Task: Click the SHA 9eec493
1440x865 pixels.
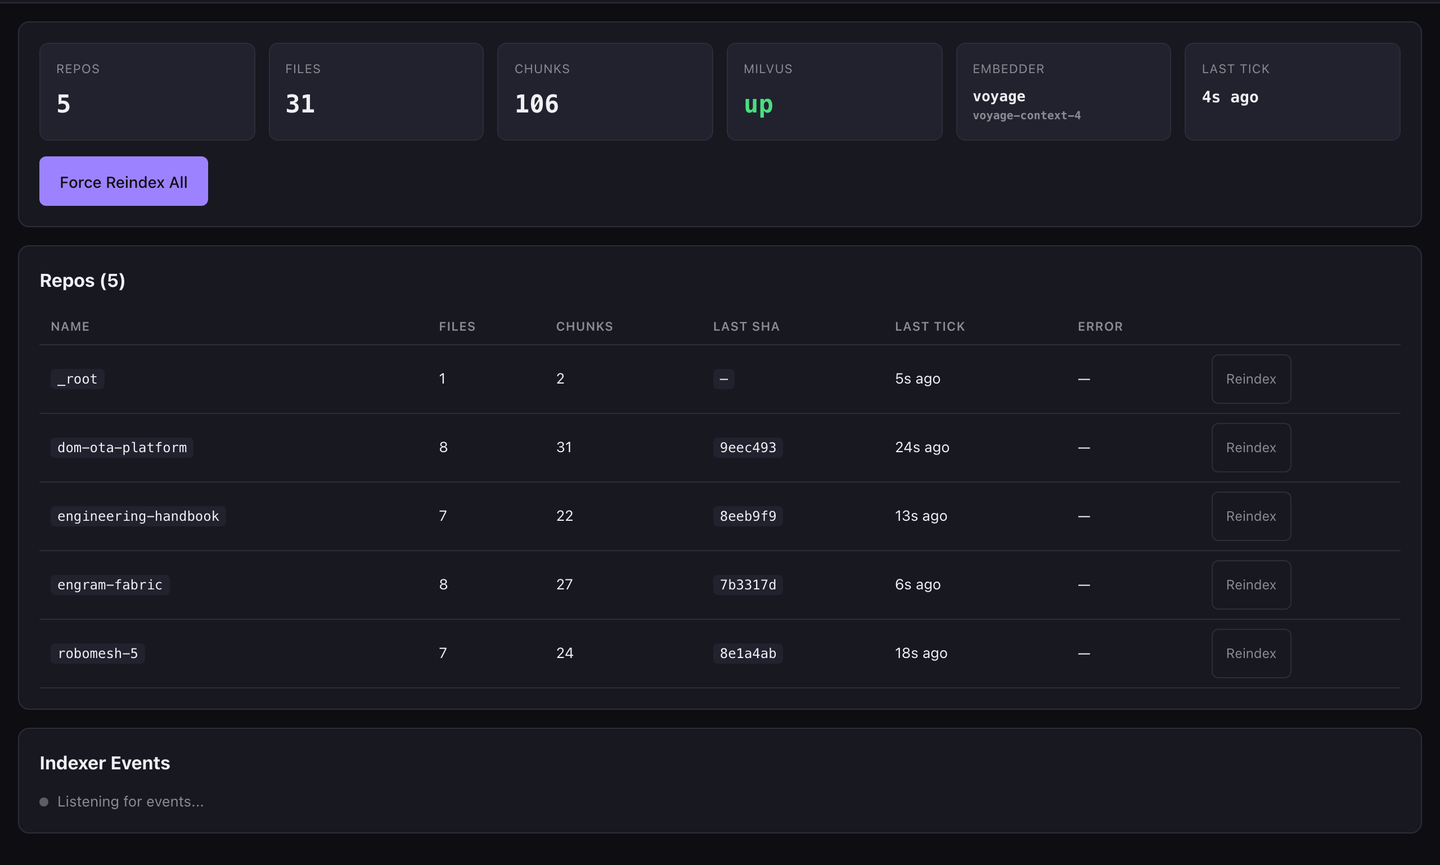Action: pyautogui.click(x=748, y=448)
